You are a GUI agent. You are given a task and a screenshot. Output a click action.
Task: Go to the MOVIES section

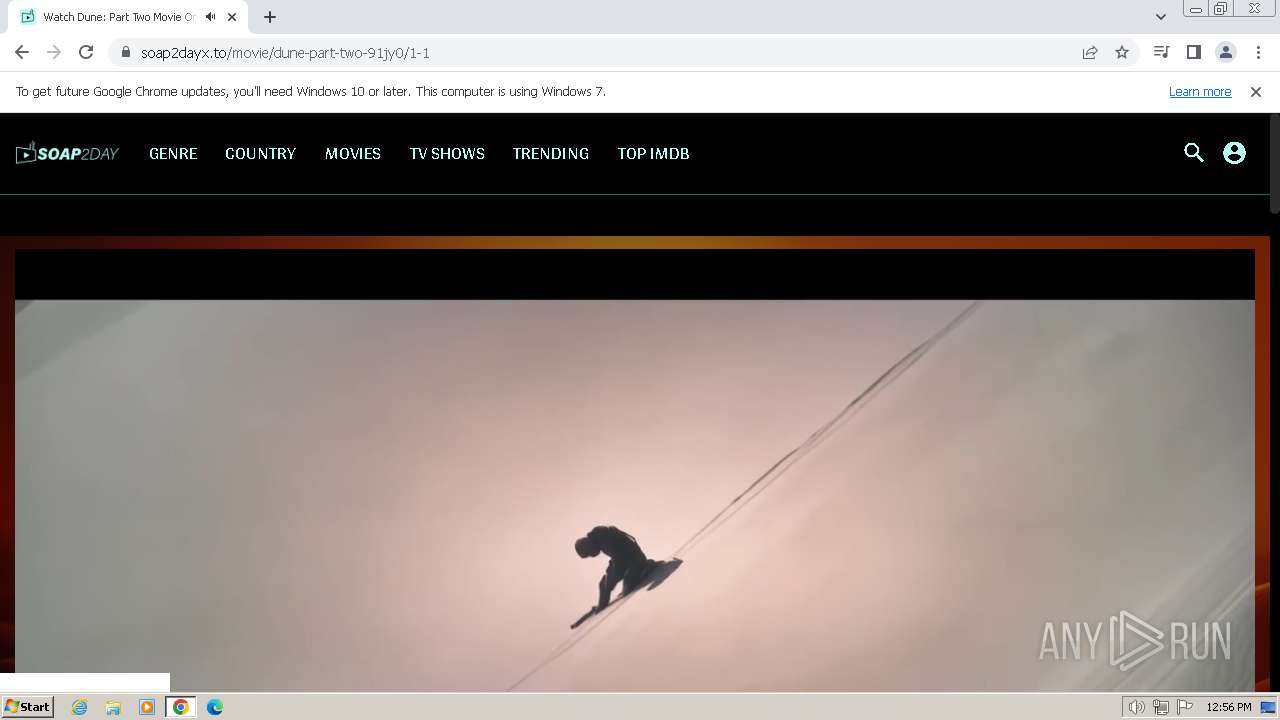click(x=353, y=153)
